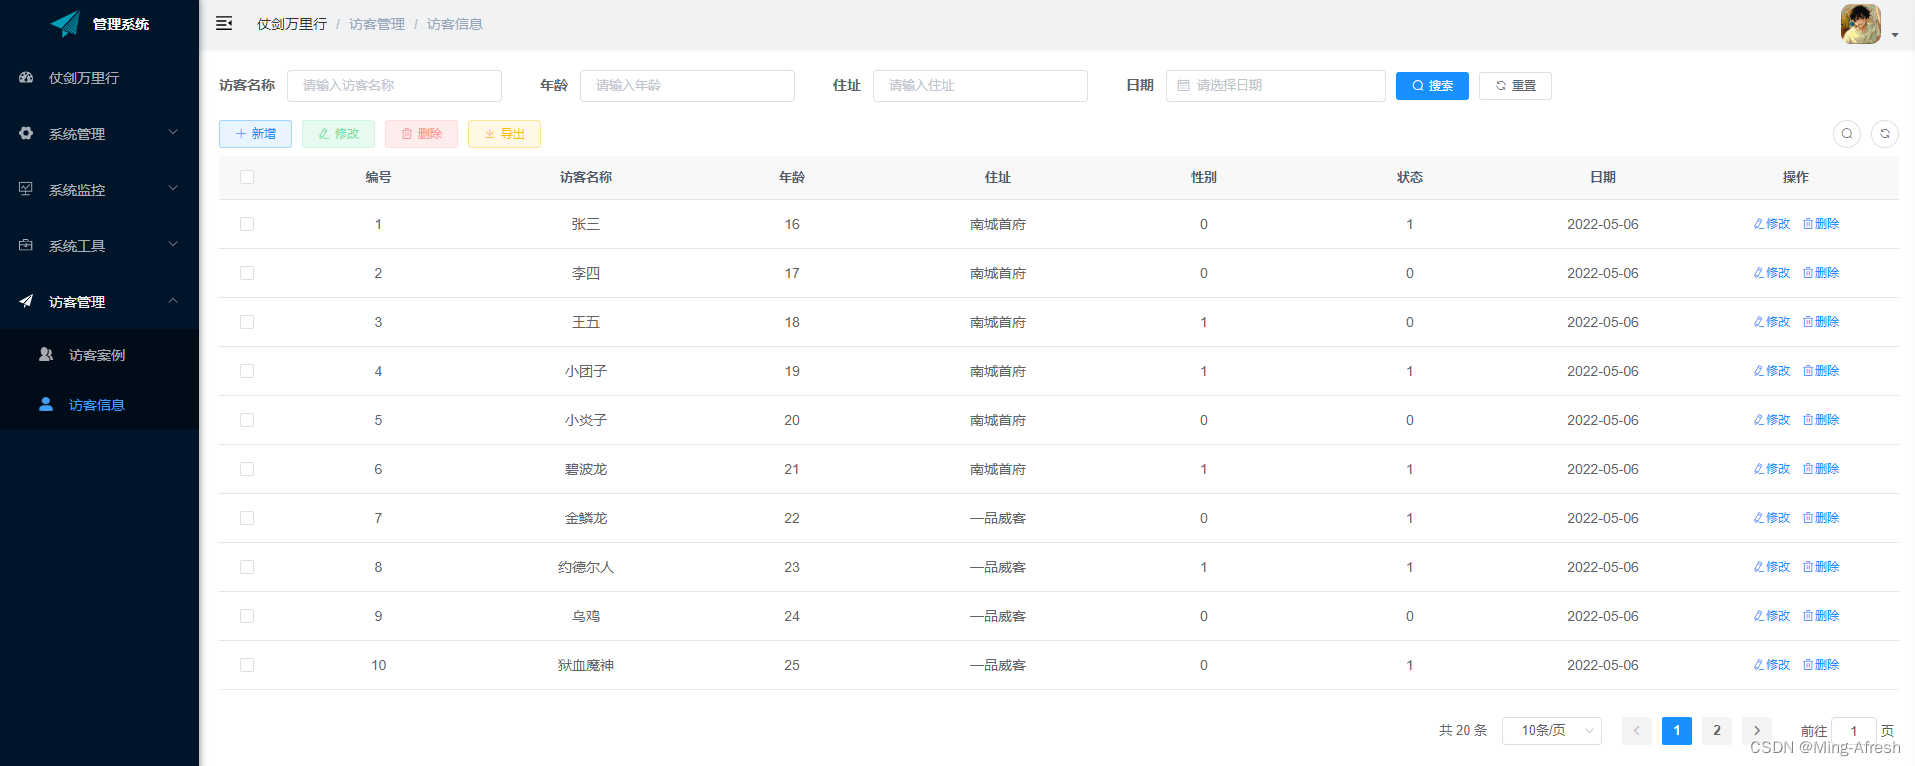Click the round search toggle icon

point(1846,134)
